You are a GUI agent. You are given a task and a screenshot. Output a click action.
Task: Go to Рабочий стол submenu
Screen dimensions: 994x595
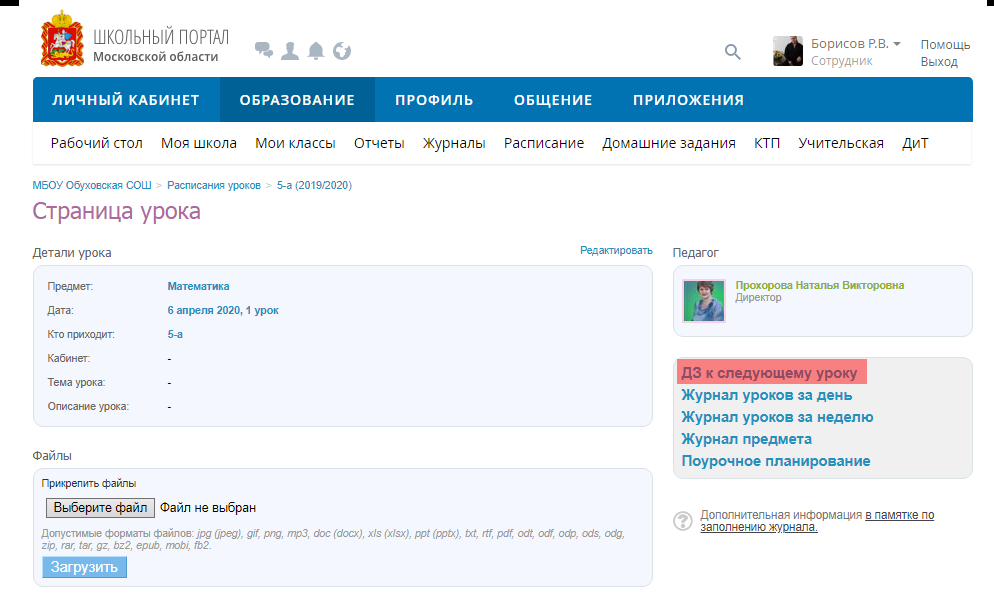pos(96,143)
